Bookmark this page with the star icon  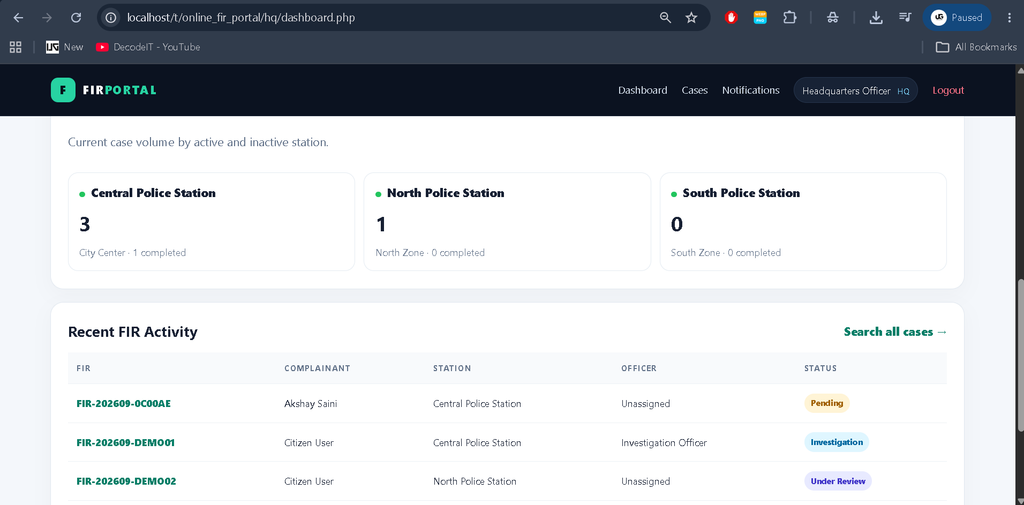click(691, 18)
